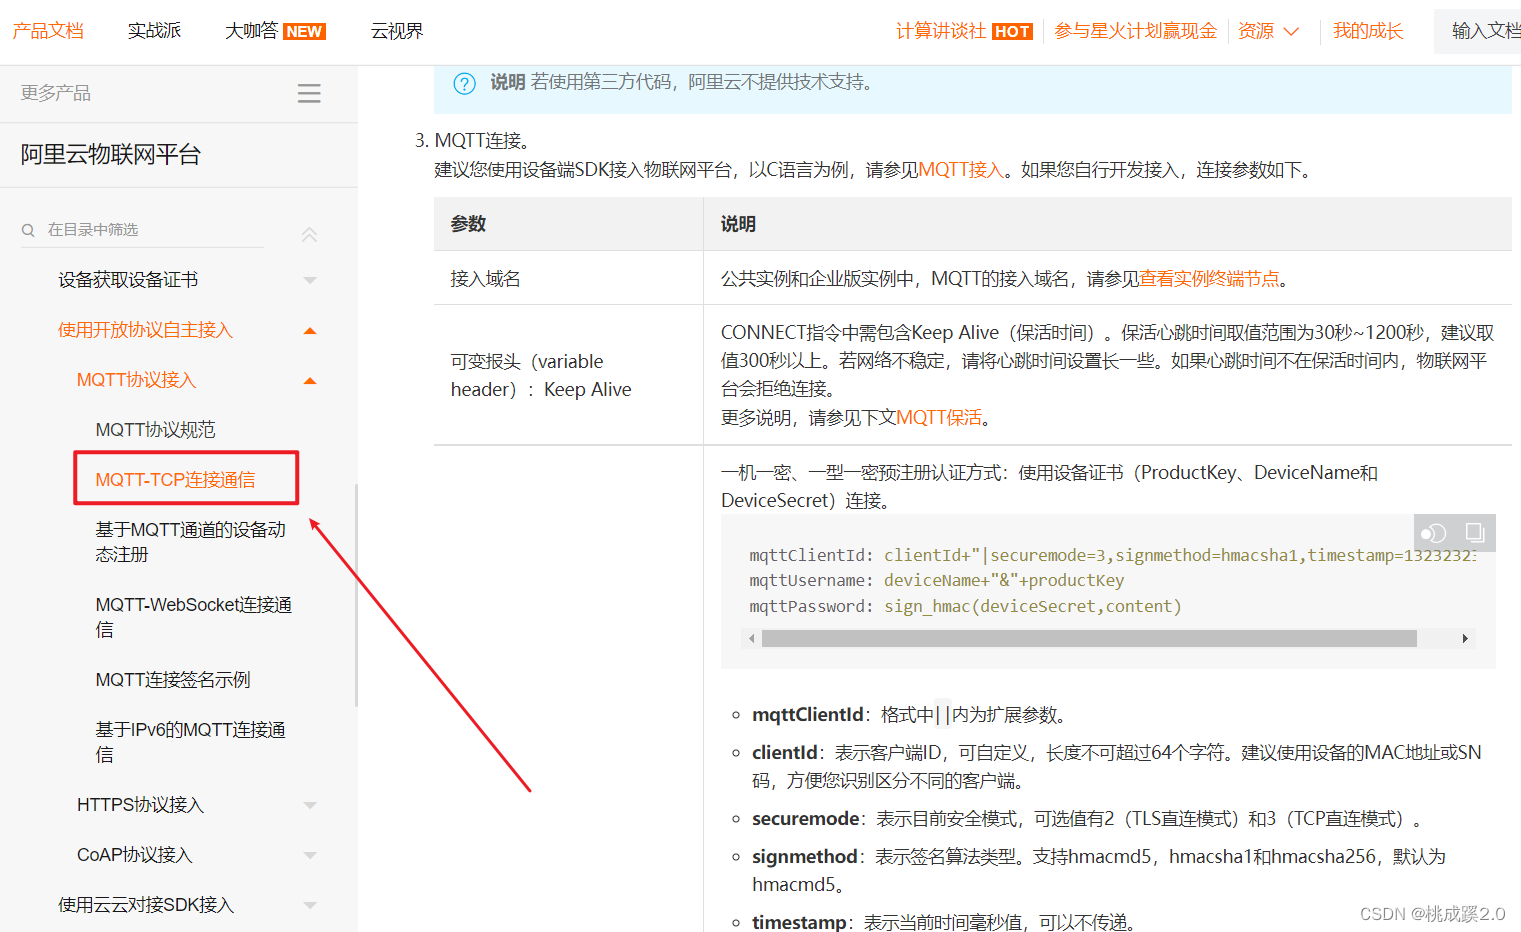The width and height of the screenshot is (1521, 932).
Task: Go to the 云视界 tab
Action: 397,31
